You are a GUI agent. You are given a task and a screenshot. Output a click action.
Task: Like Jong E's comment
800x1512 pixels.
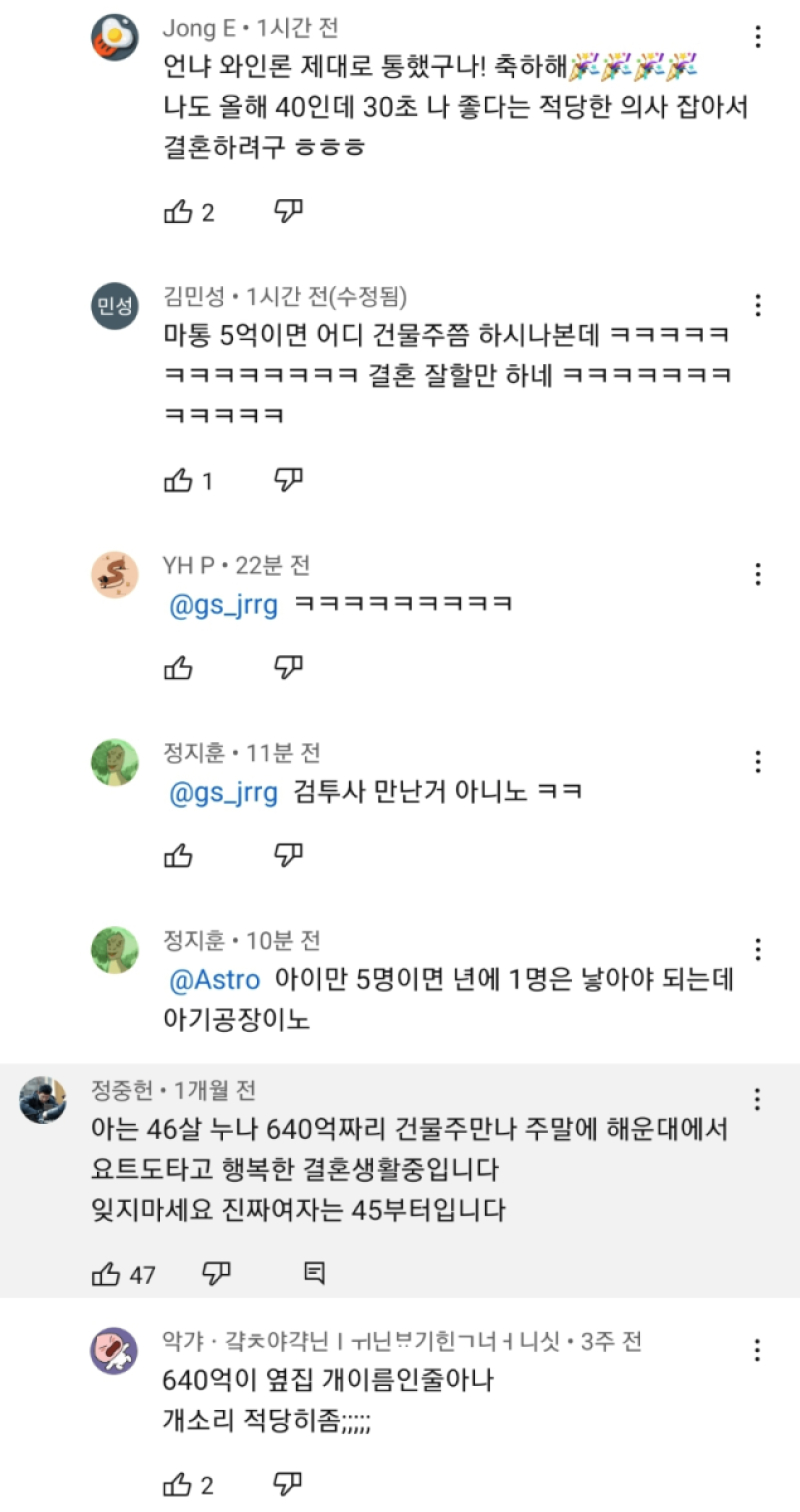pos(178,212)
